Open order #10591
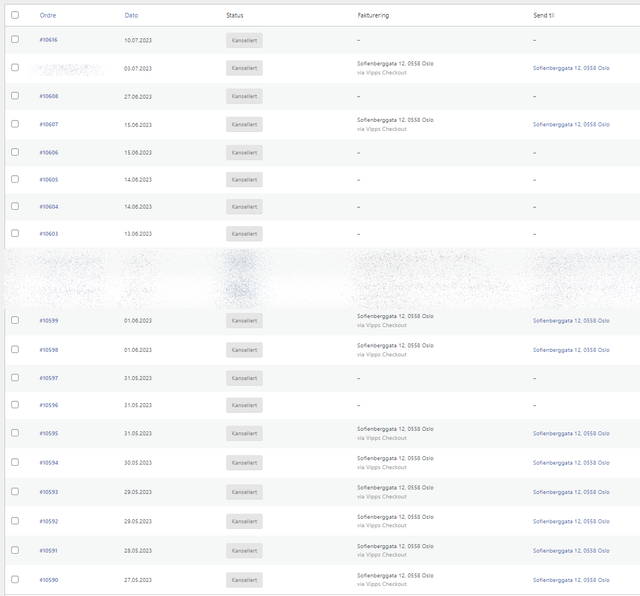The height and width of the screenshot is (596, 640). (49, 551)
